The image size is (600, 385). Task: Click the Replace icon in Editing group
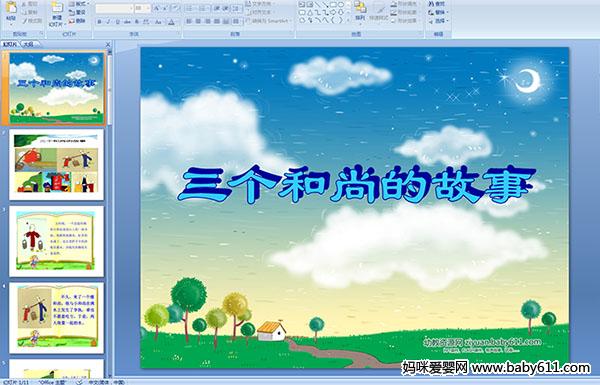[x=437, y=12]
